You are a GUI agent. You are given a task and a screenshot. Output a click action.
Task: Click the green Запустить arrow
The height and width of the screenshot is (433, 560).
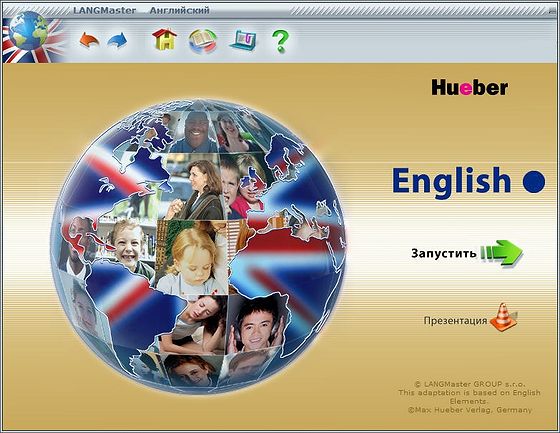(501, 253)
